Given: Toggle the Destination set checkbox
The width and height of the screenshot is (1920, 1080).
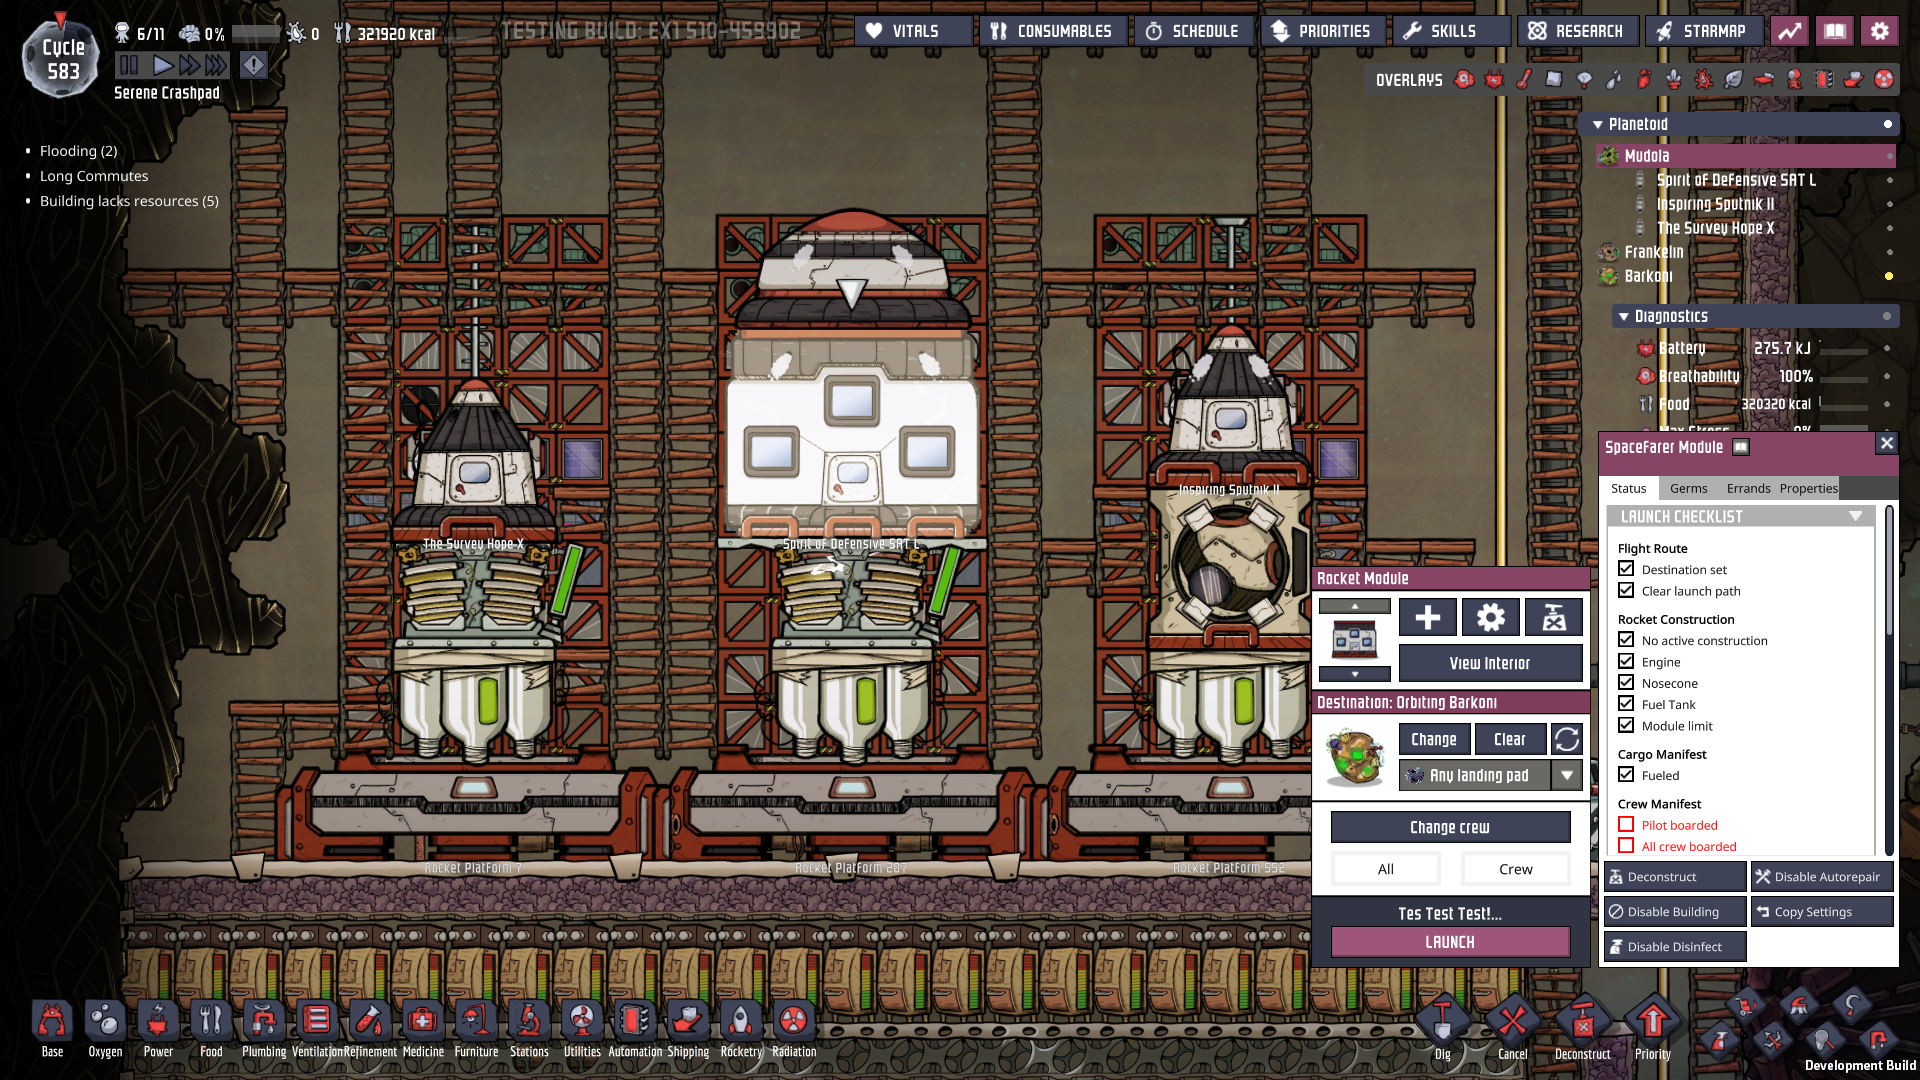Looking at the screenshot, I should pyautogui.click(x=1626, y=569).
